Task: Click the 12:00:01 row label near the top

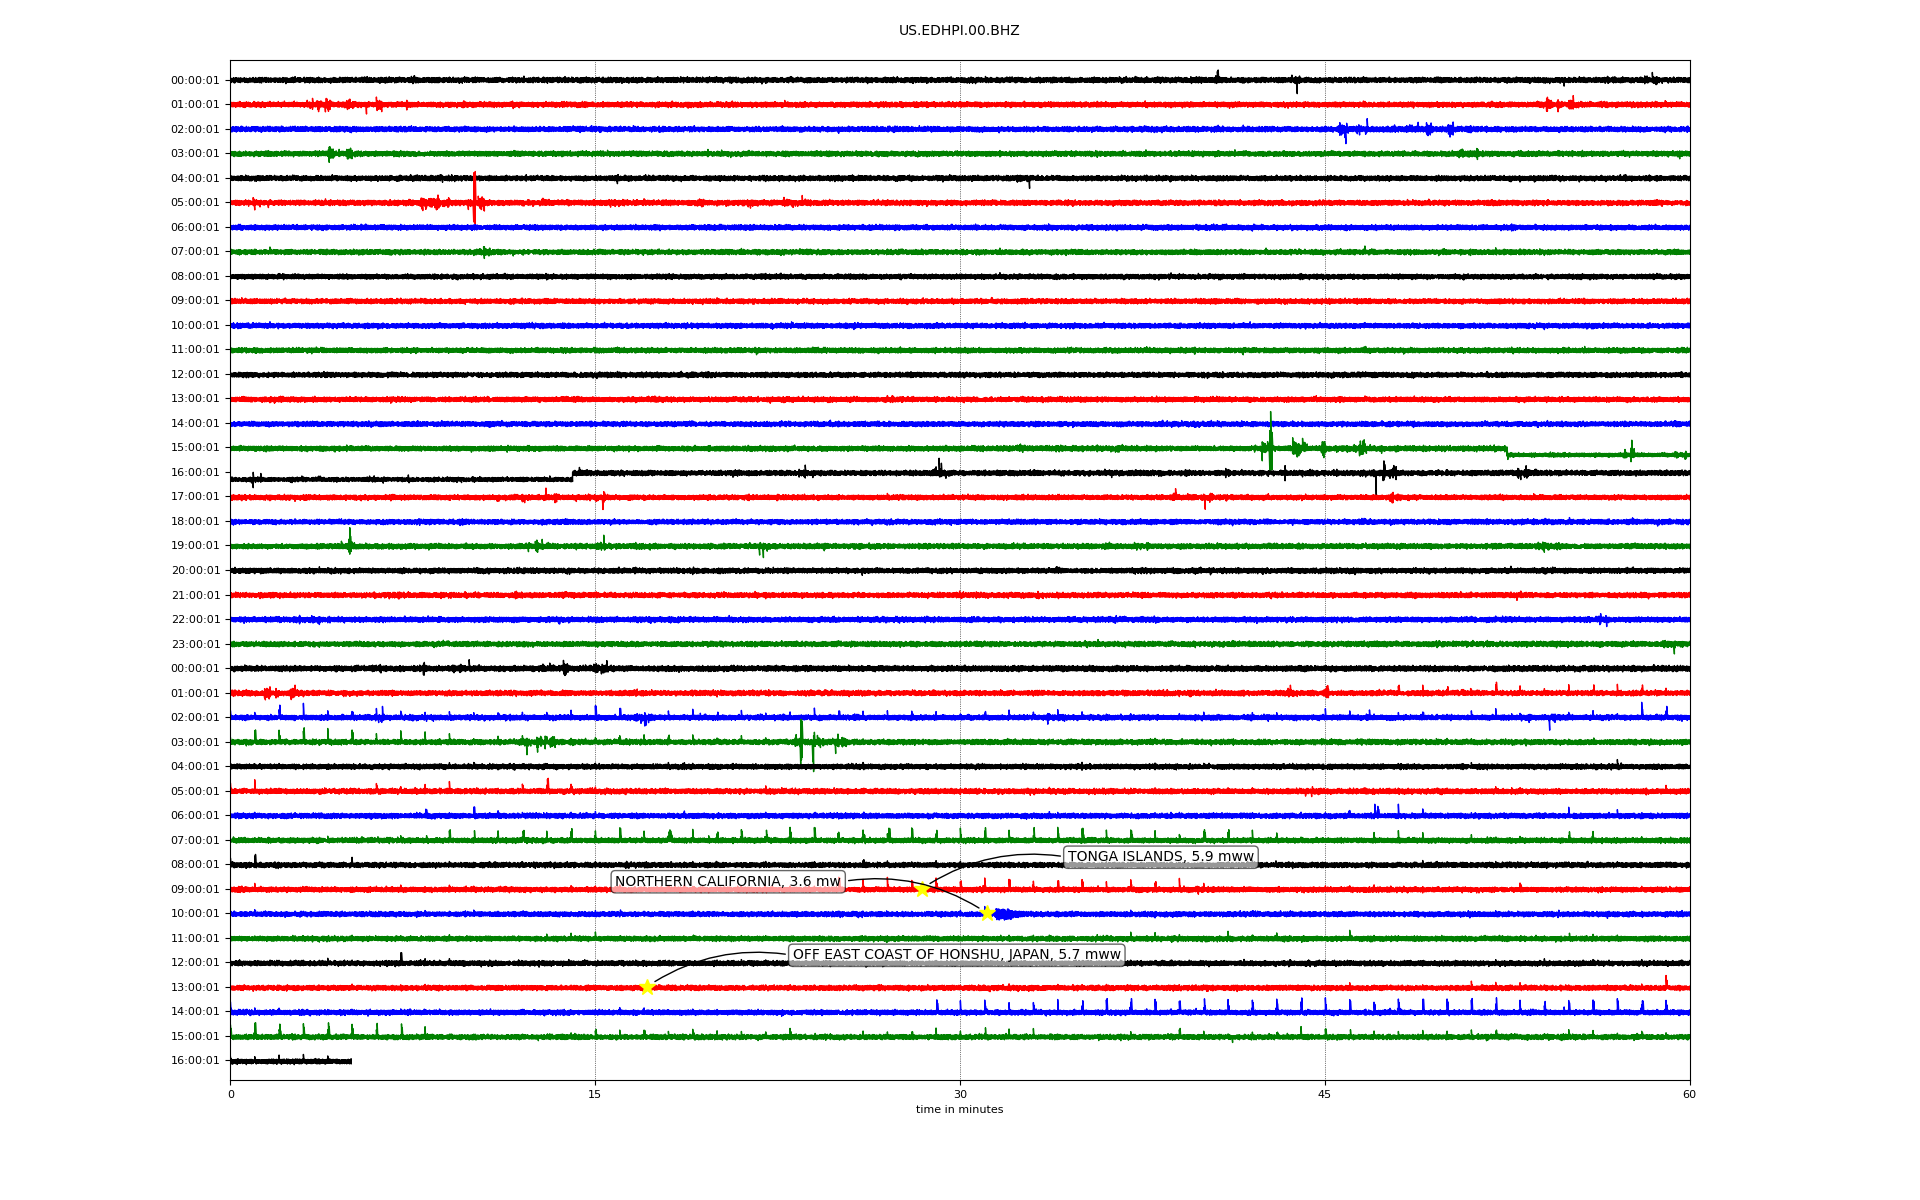Action: [x=195, y=375]
